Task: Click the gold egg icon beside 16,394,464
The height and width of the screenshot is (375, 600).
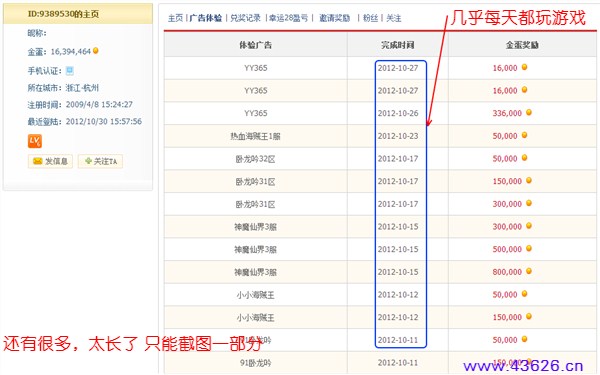Action: [x=96, y=51]
